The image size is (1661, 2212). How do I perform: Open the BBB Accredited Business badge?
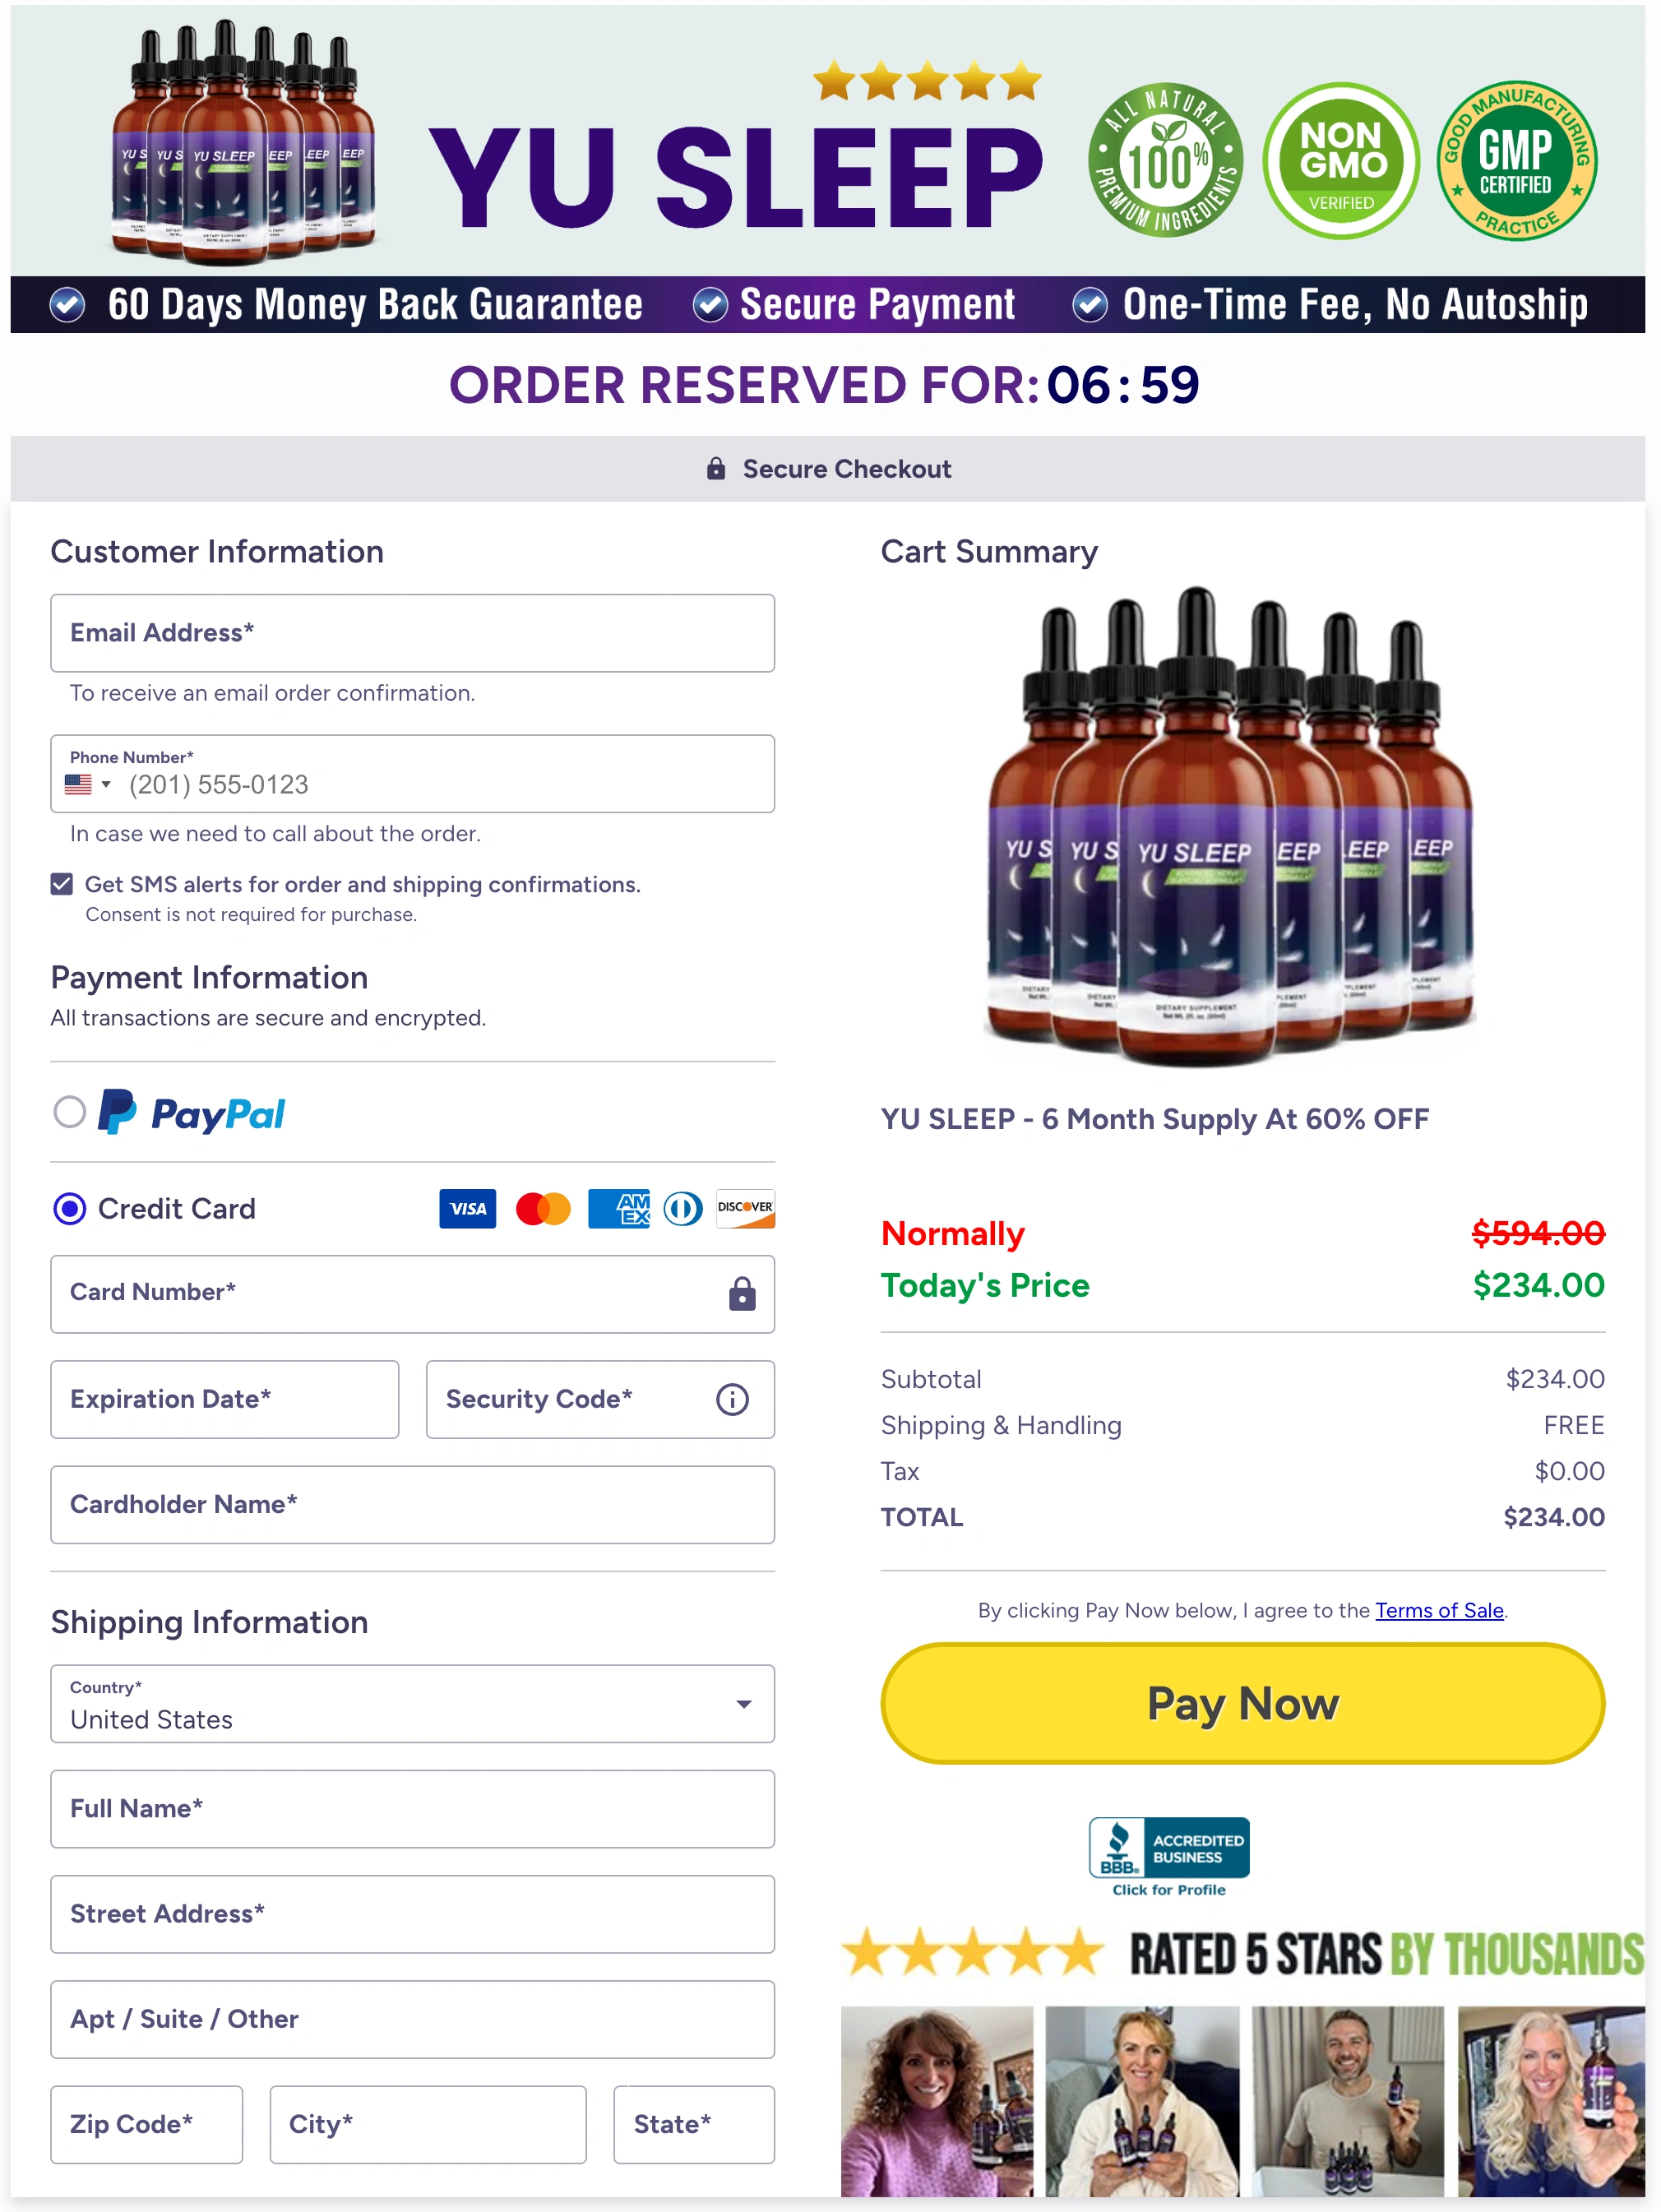1168,1856
